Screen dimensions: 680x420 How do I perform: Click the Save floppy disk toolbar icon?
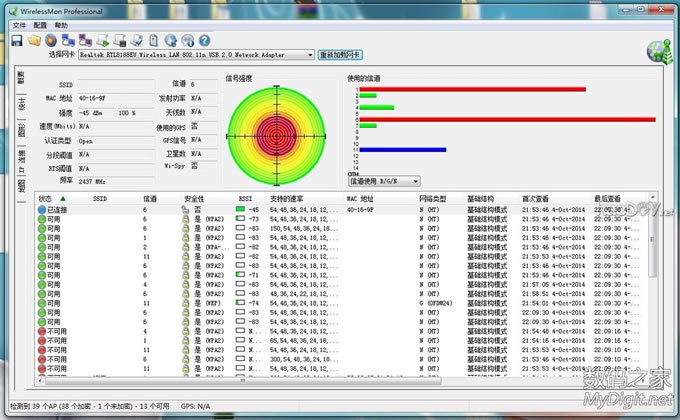pyautogui.click(x=16, y=40)
